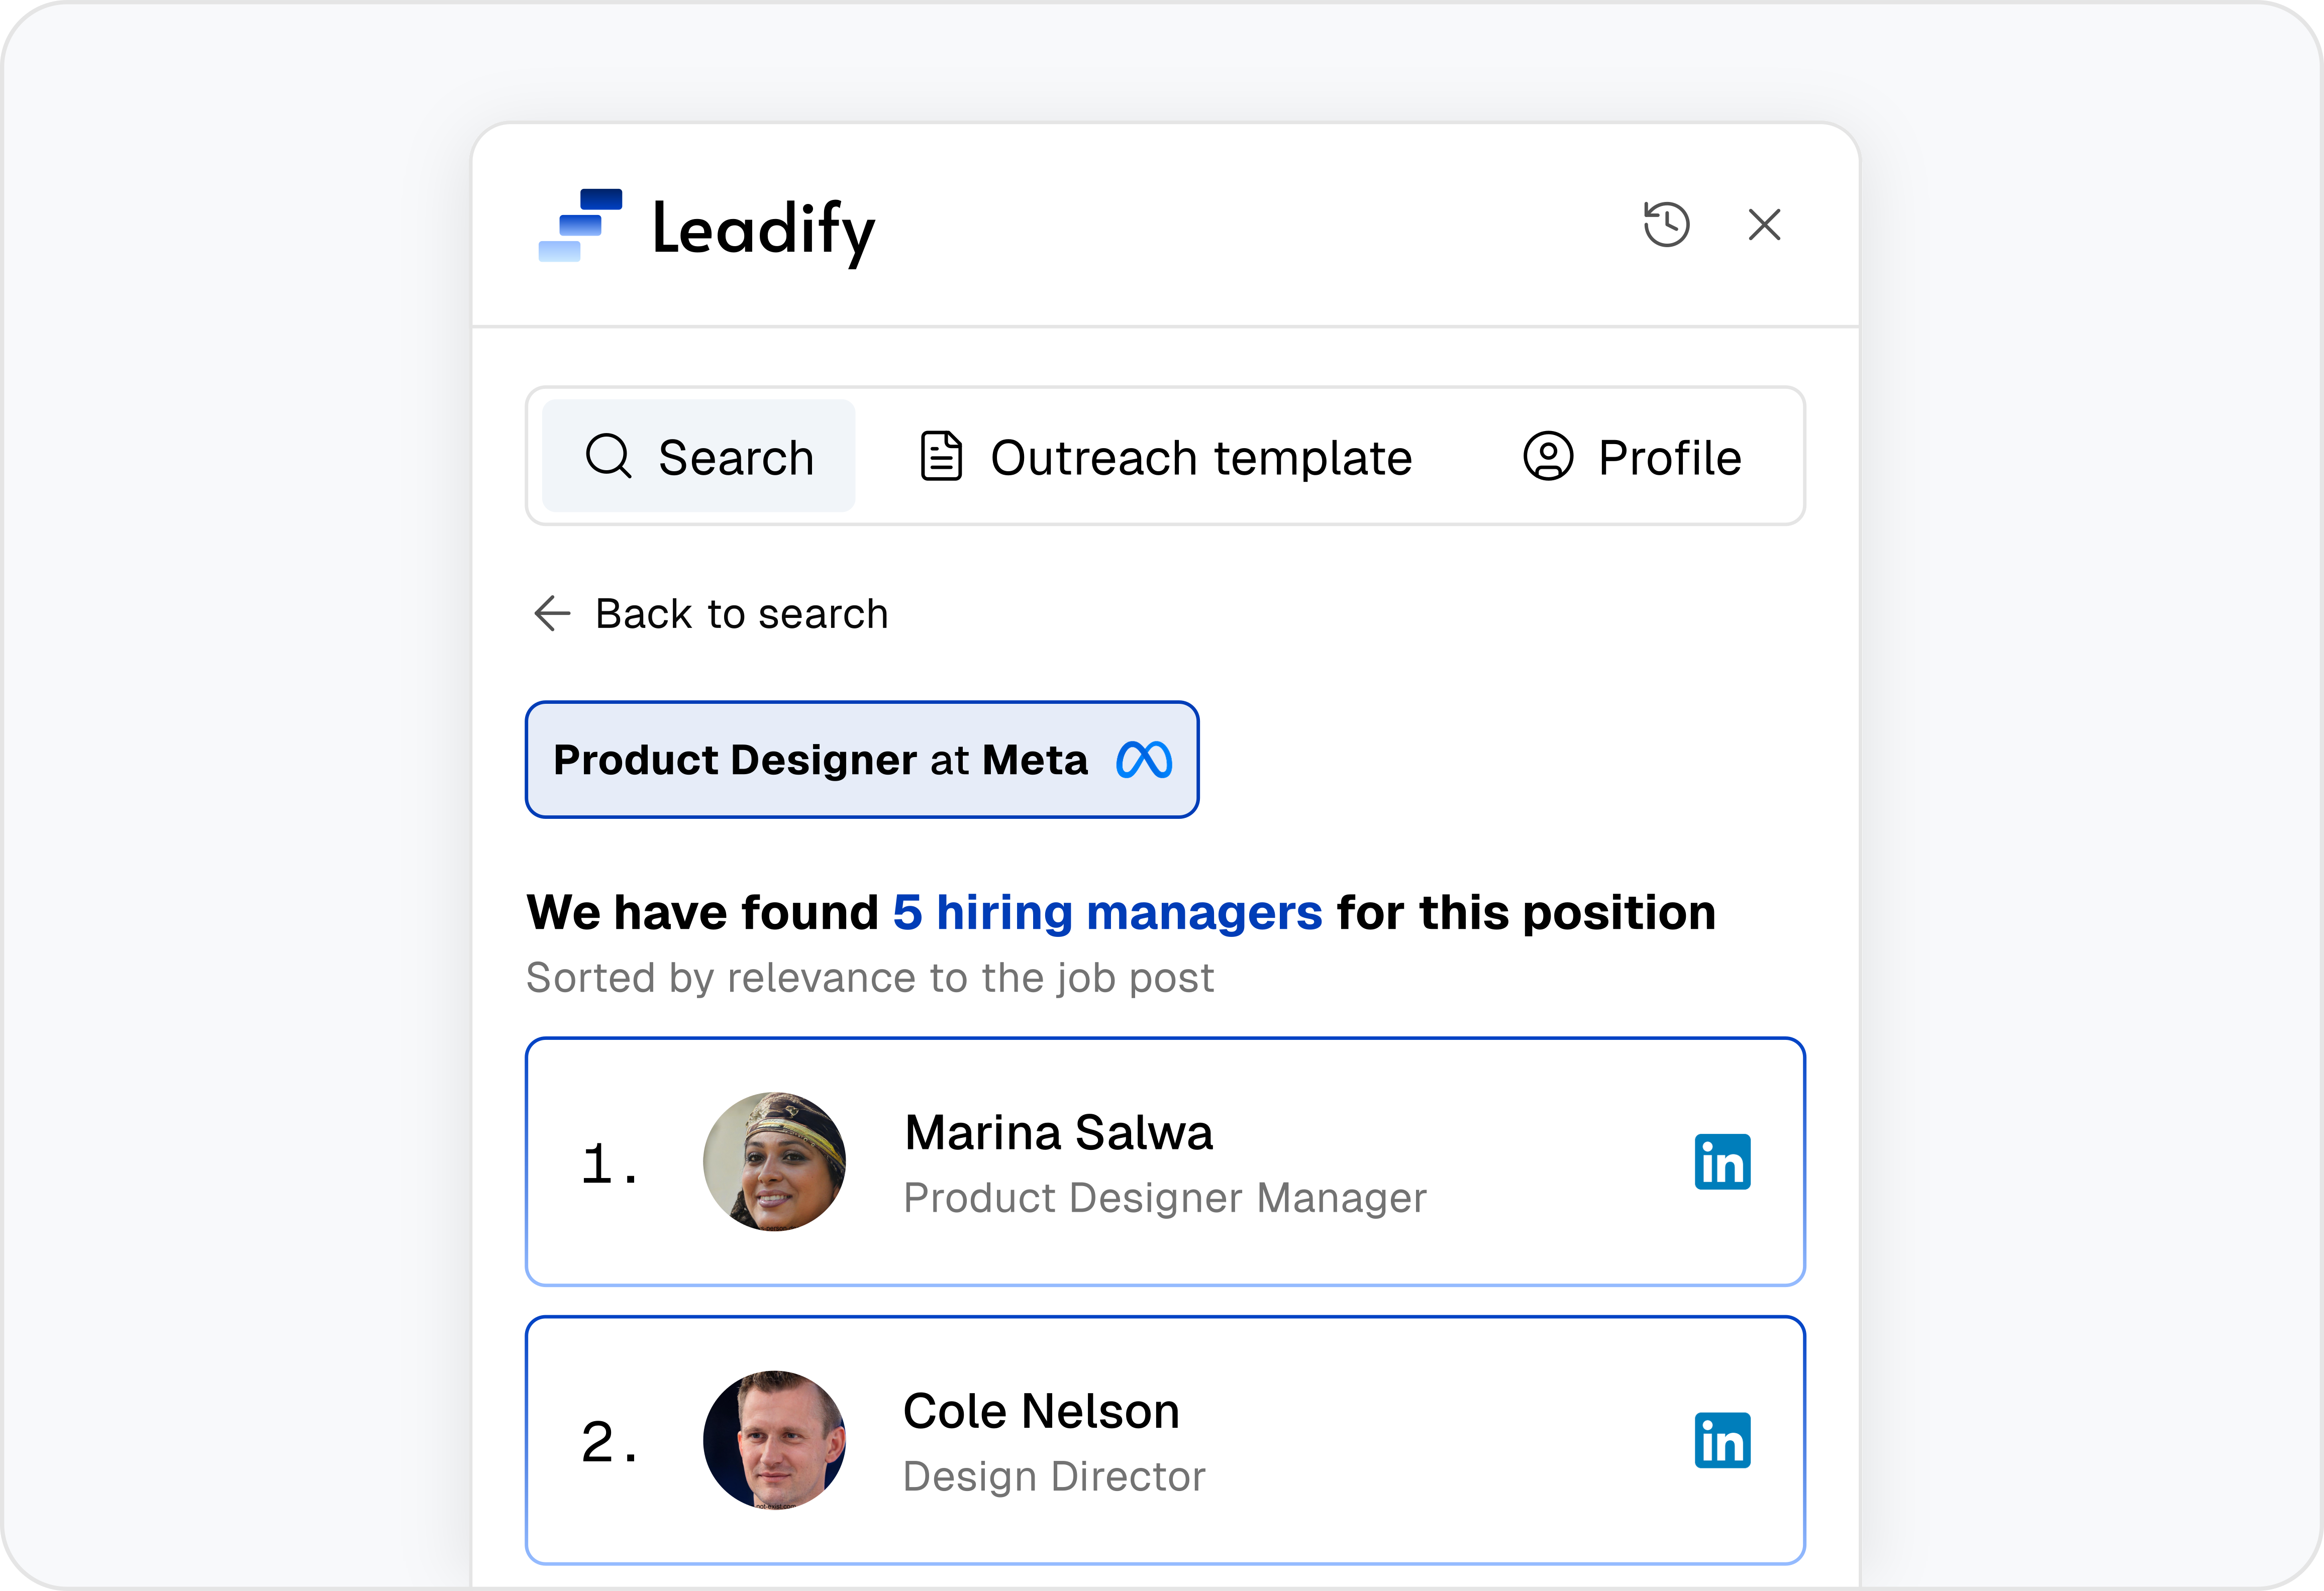Click the document icon beside Outreach template
The height and width of the screenshot is (1591, 2324).
tap(941, 457)
